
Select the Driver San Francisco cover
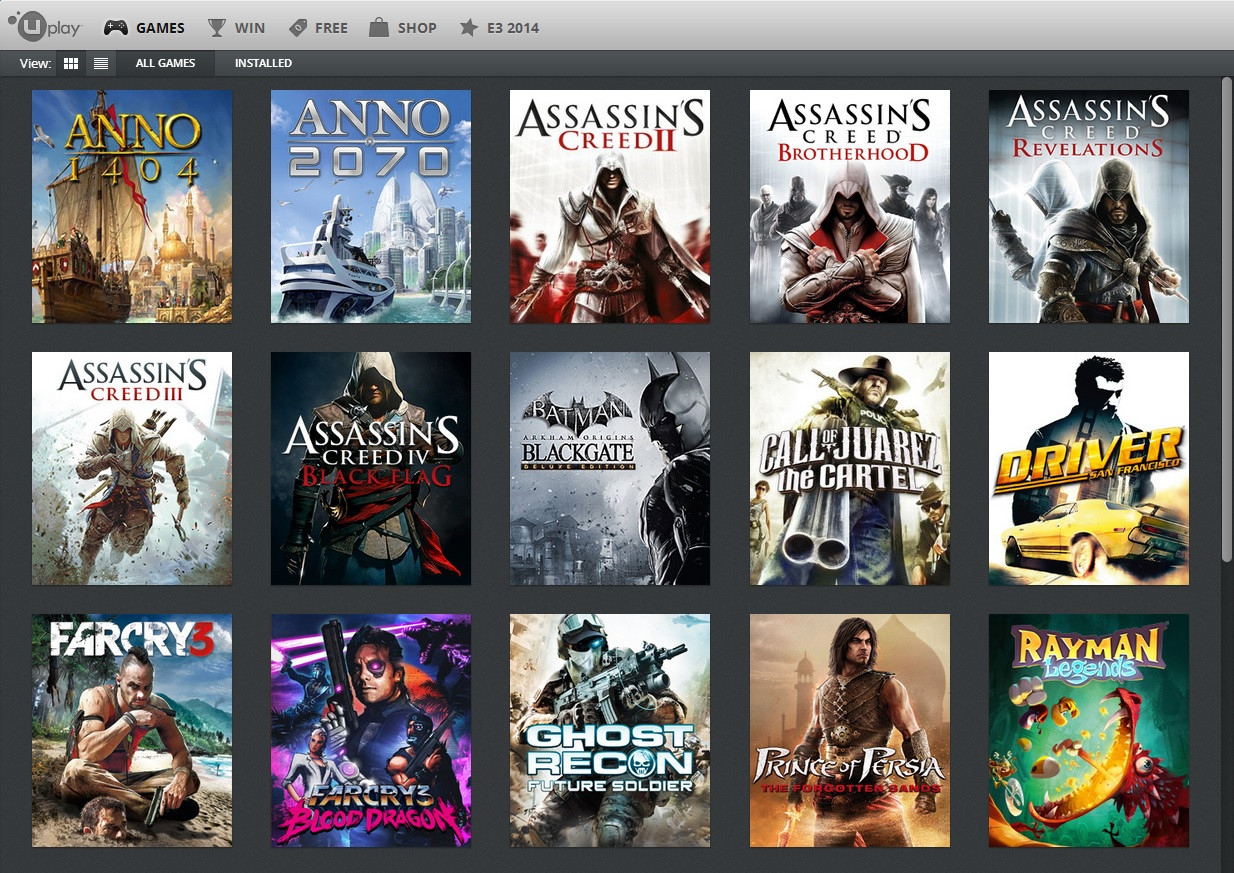coord(1089,468)
